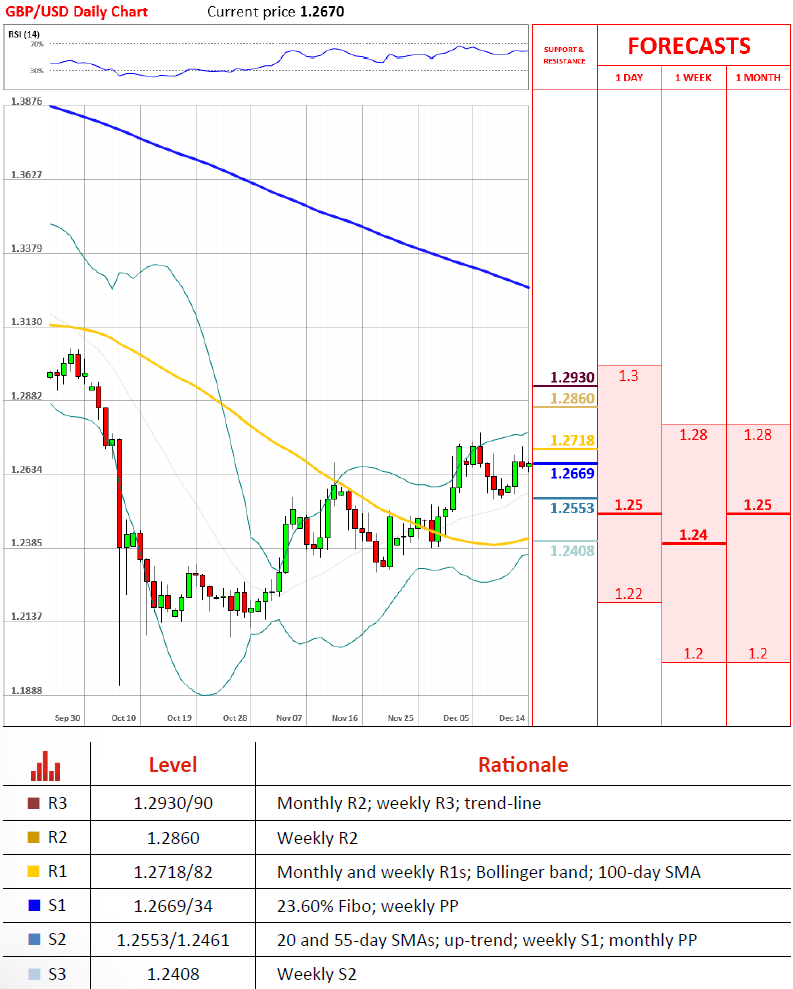Image resolution: width=793 pixels, height=989 pixels.
Task: Click the S1 blue color swatch
Action: 34,906
